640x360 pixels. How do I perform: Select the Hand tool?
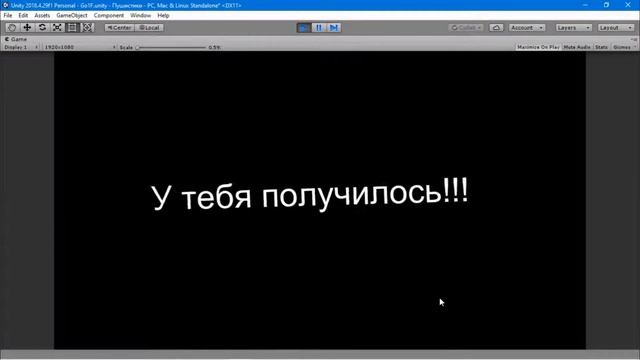[x=12, y=27]
